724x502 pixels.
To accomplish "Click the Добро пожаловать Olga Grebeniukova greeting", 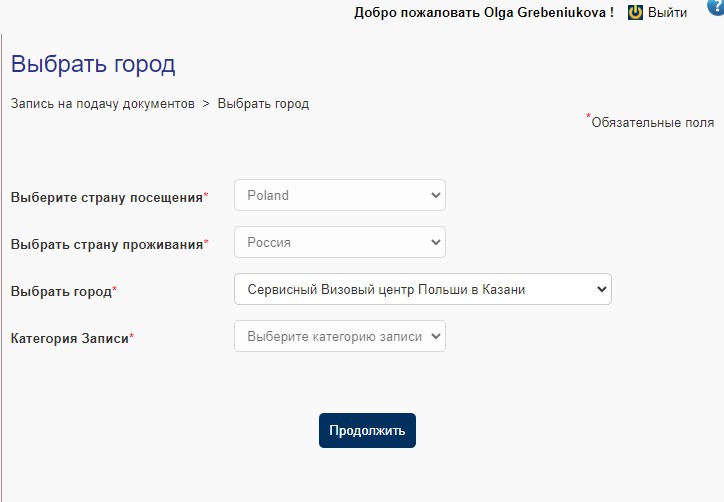I will pyautogui.click(x=484, y=12).
